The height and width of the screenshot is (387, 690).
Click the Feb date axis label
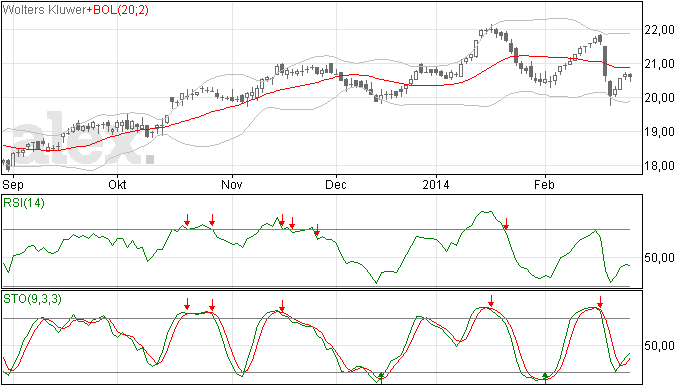click(x=544, y=184)
